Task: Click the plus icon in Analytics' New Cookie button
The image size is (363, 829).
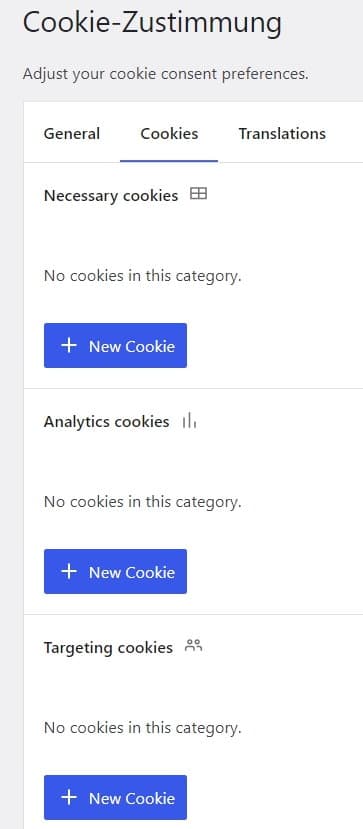Action: 69,572
